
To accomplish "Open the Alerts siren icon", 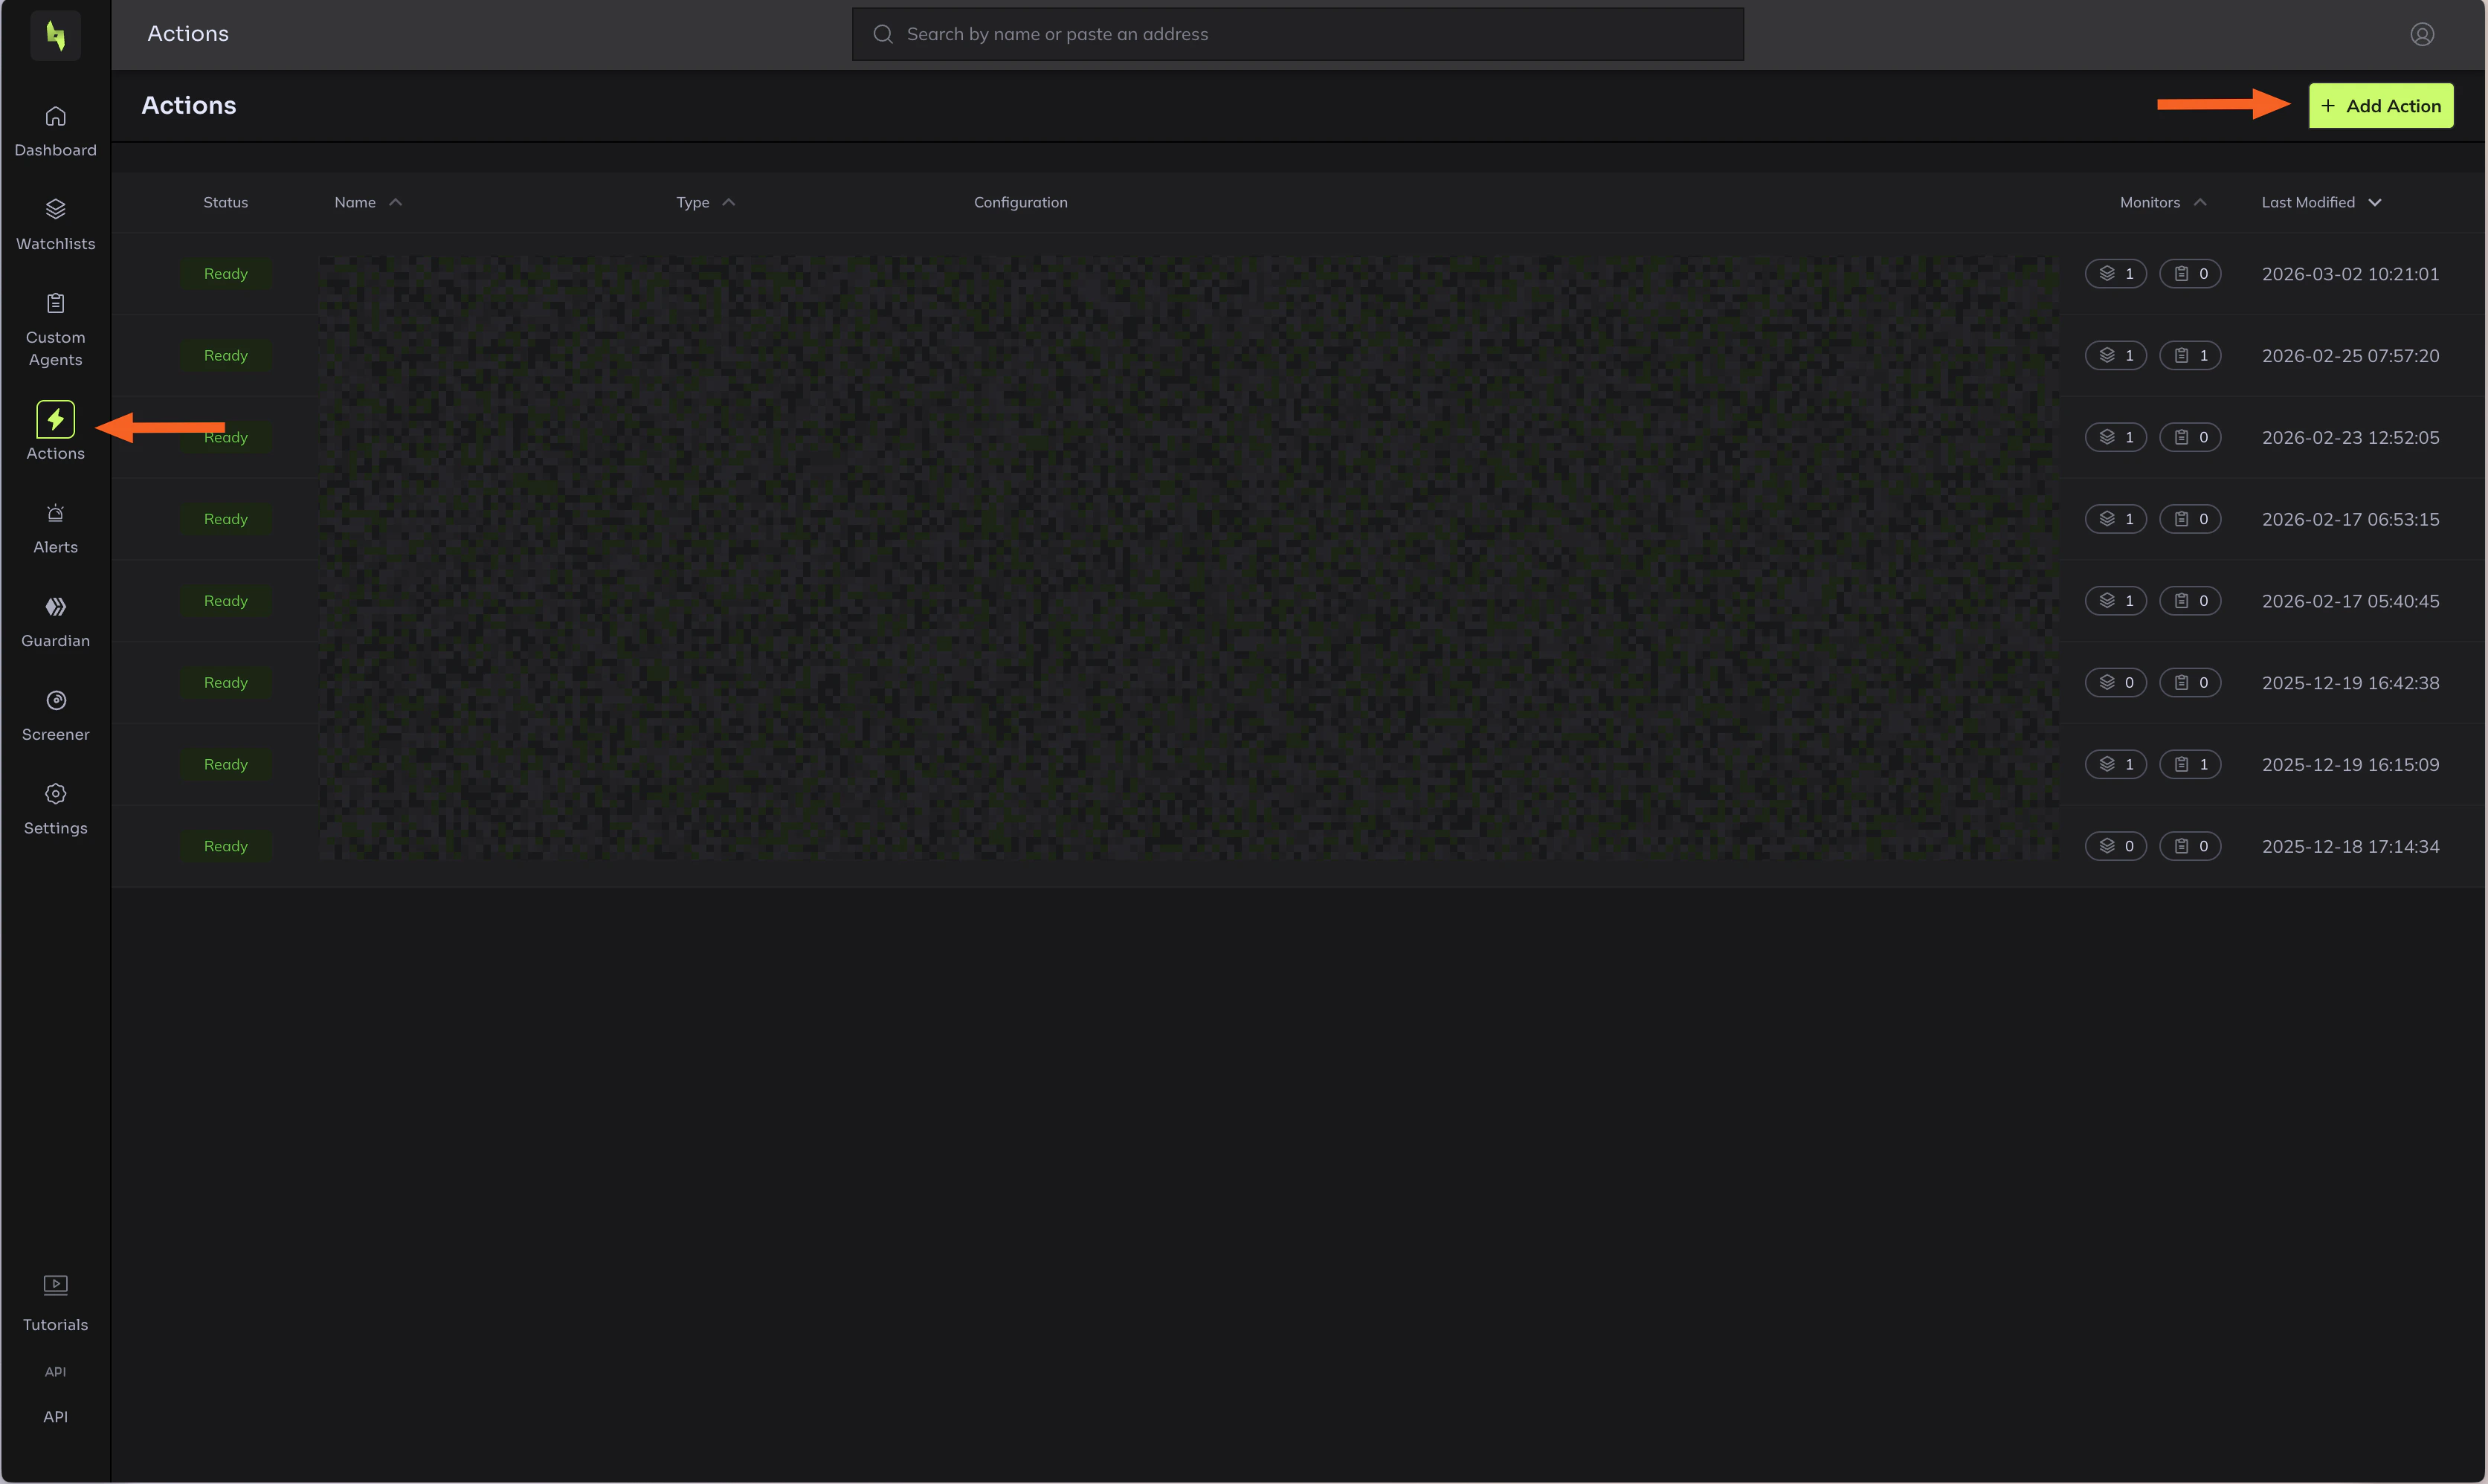I will click(55, 514).
